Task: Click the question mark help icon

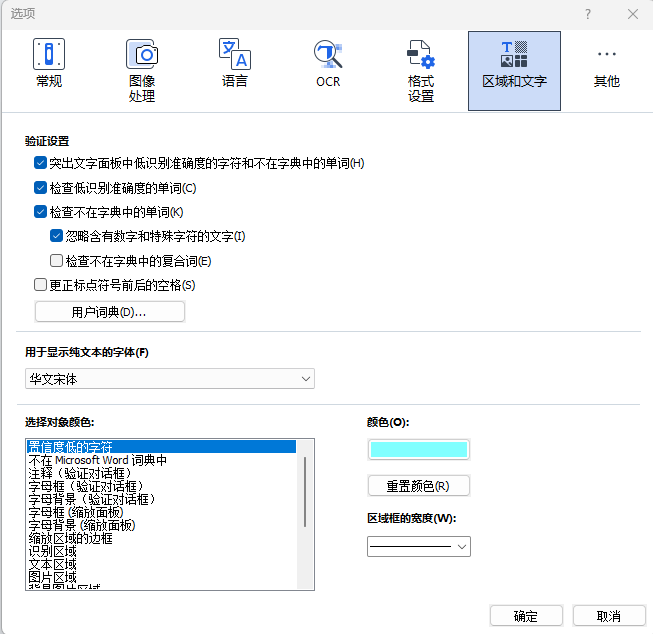Action: coord(588,14)
